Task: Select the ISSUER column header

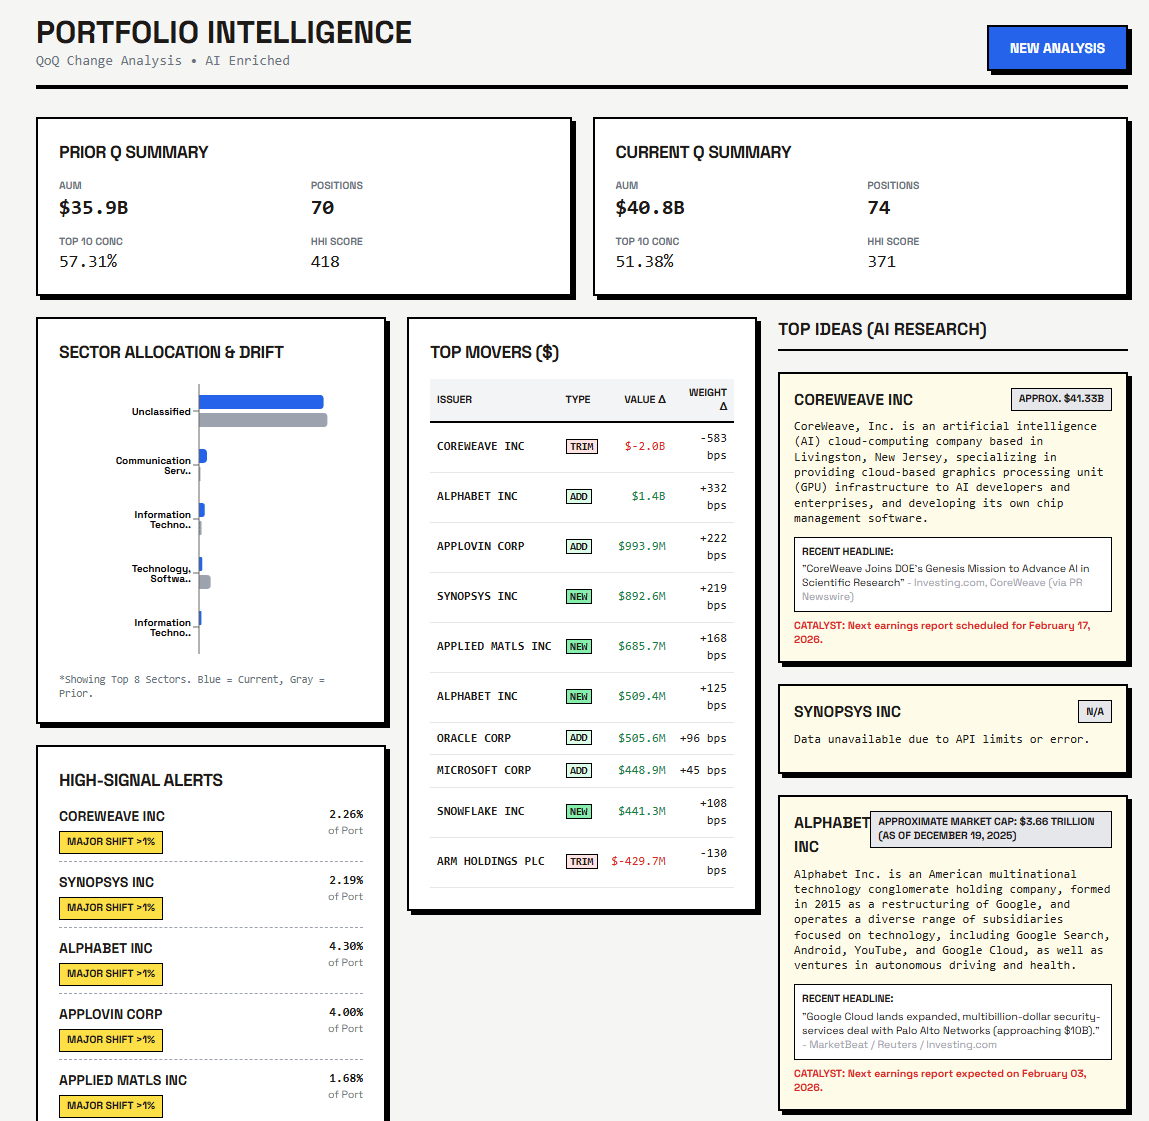Action: coord(454,399)
